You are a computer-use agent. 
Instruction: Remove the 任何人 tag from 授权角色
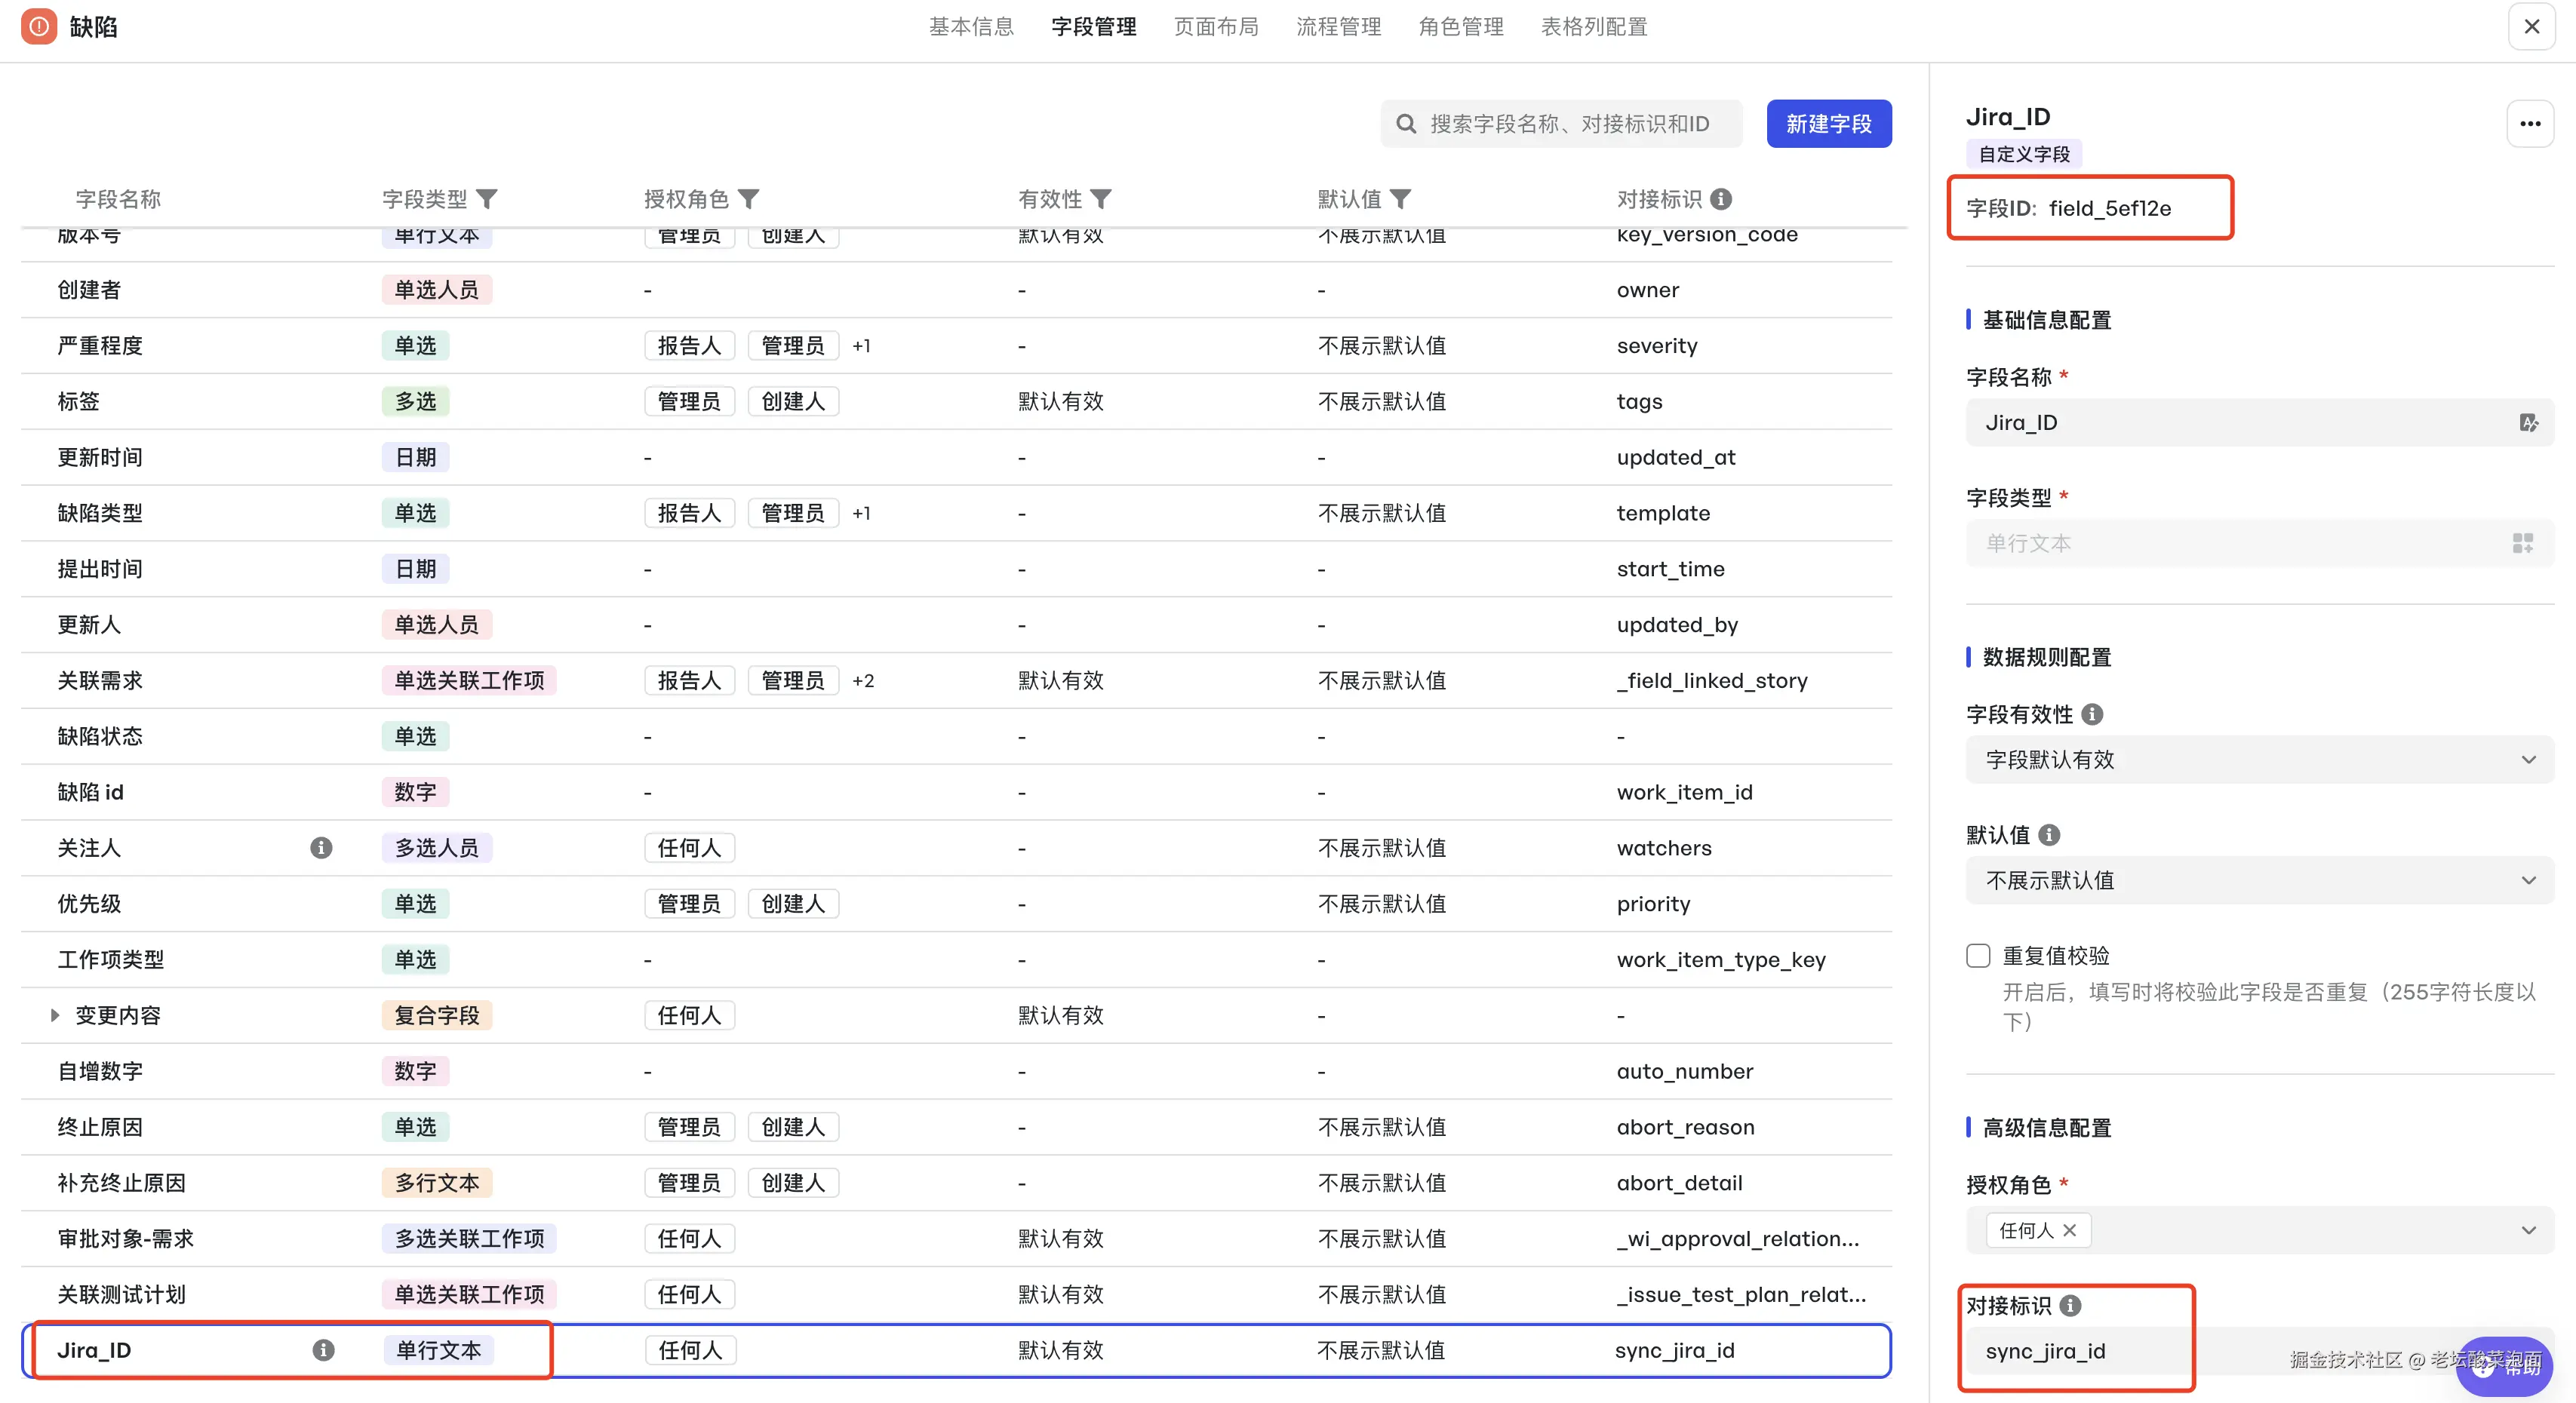pos(2070,1230)
